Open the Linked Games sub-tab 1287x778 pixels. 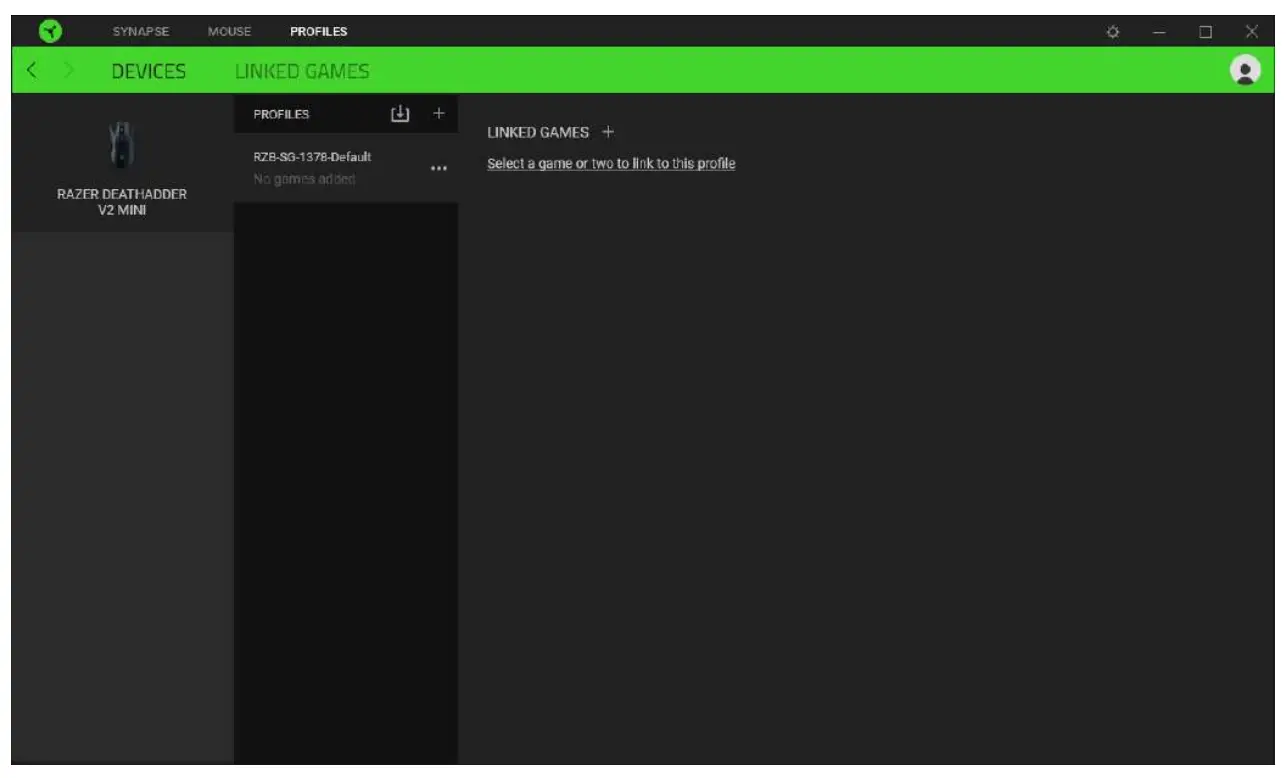[302, 71]
